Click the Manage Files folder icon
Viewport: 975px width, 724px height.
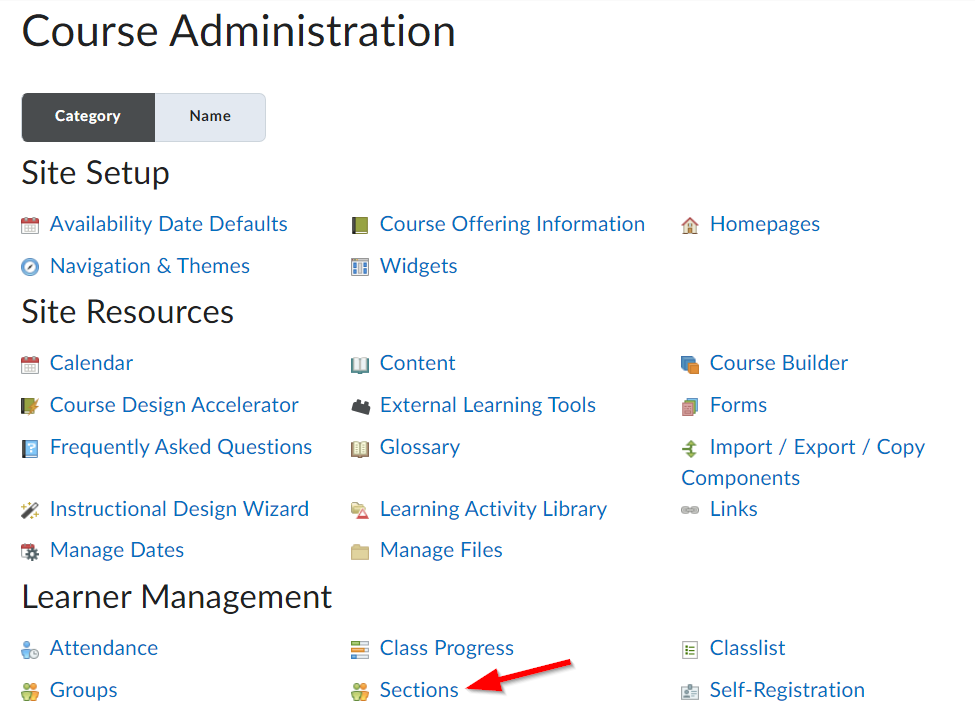360,550
